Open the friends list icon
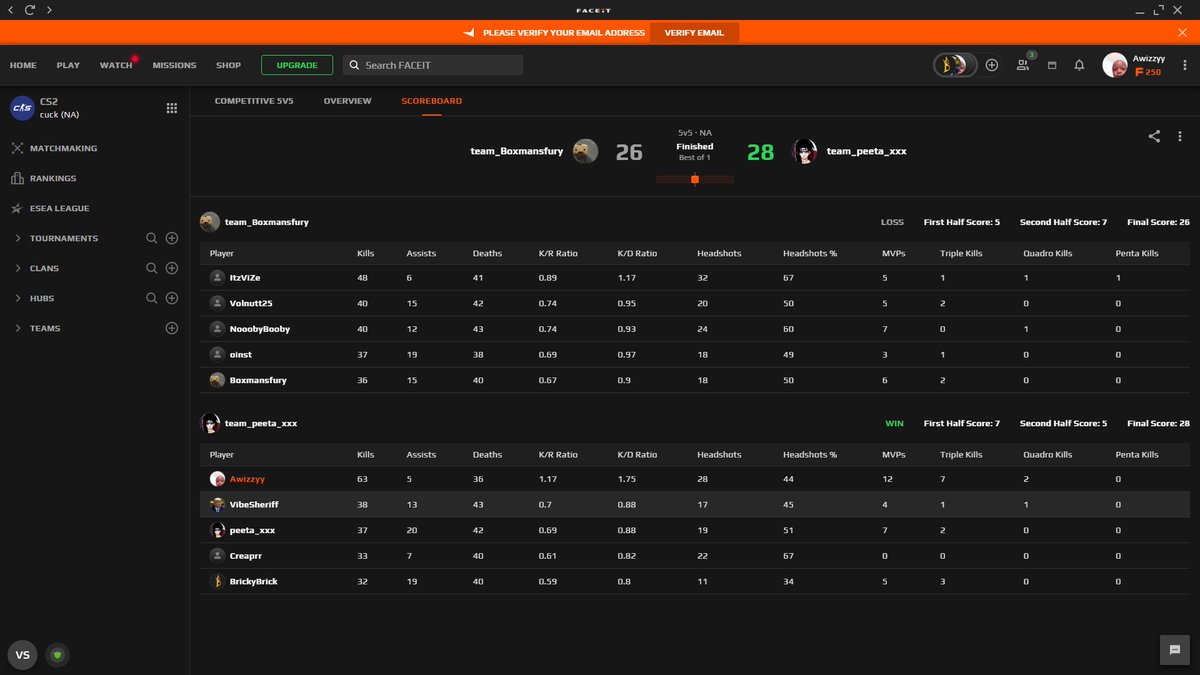1200x675 pixels. pos(1023,65)
